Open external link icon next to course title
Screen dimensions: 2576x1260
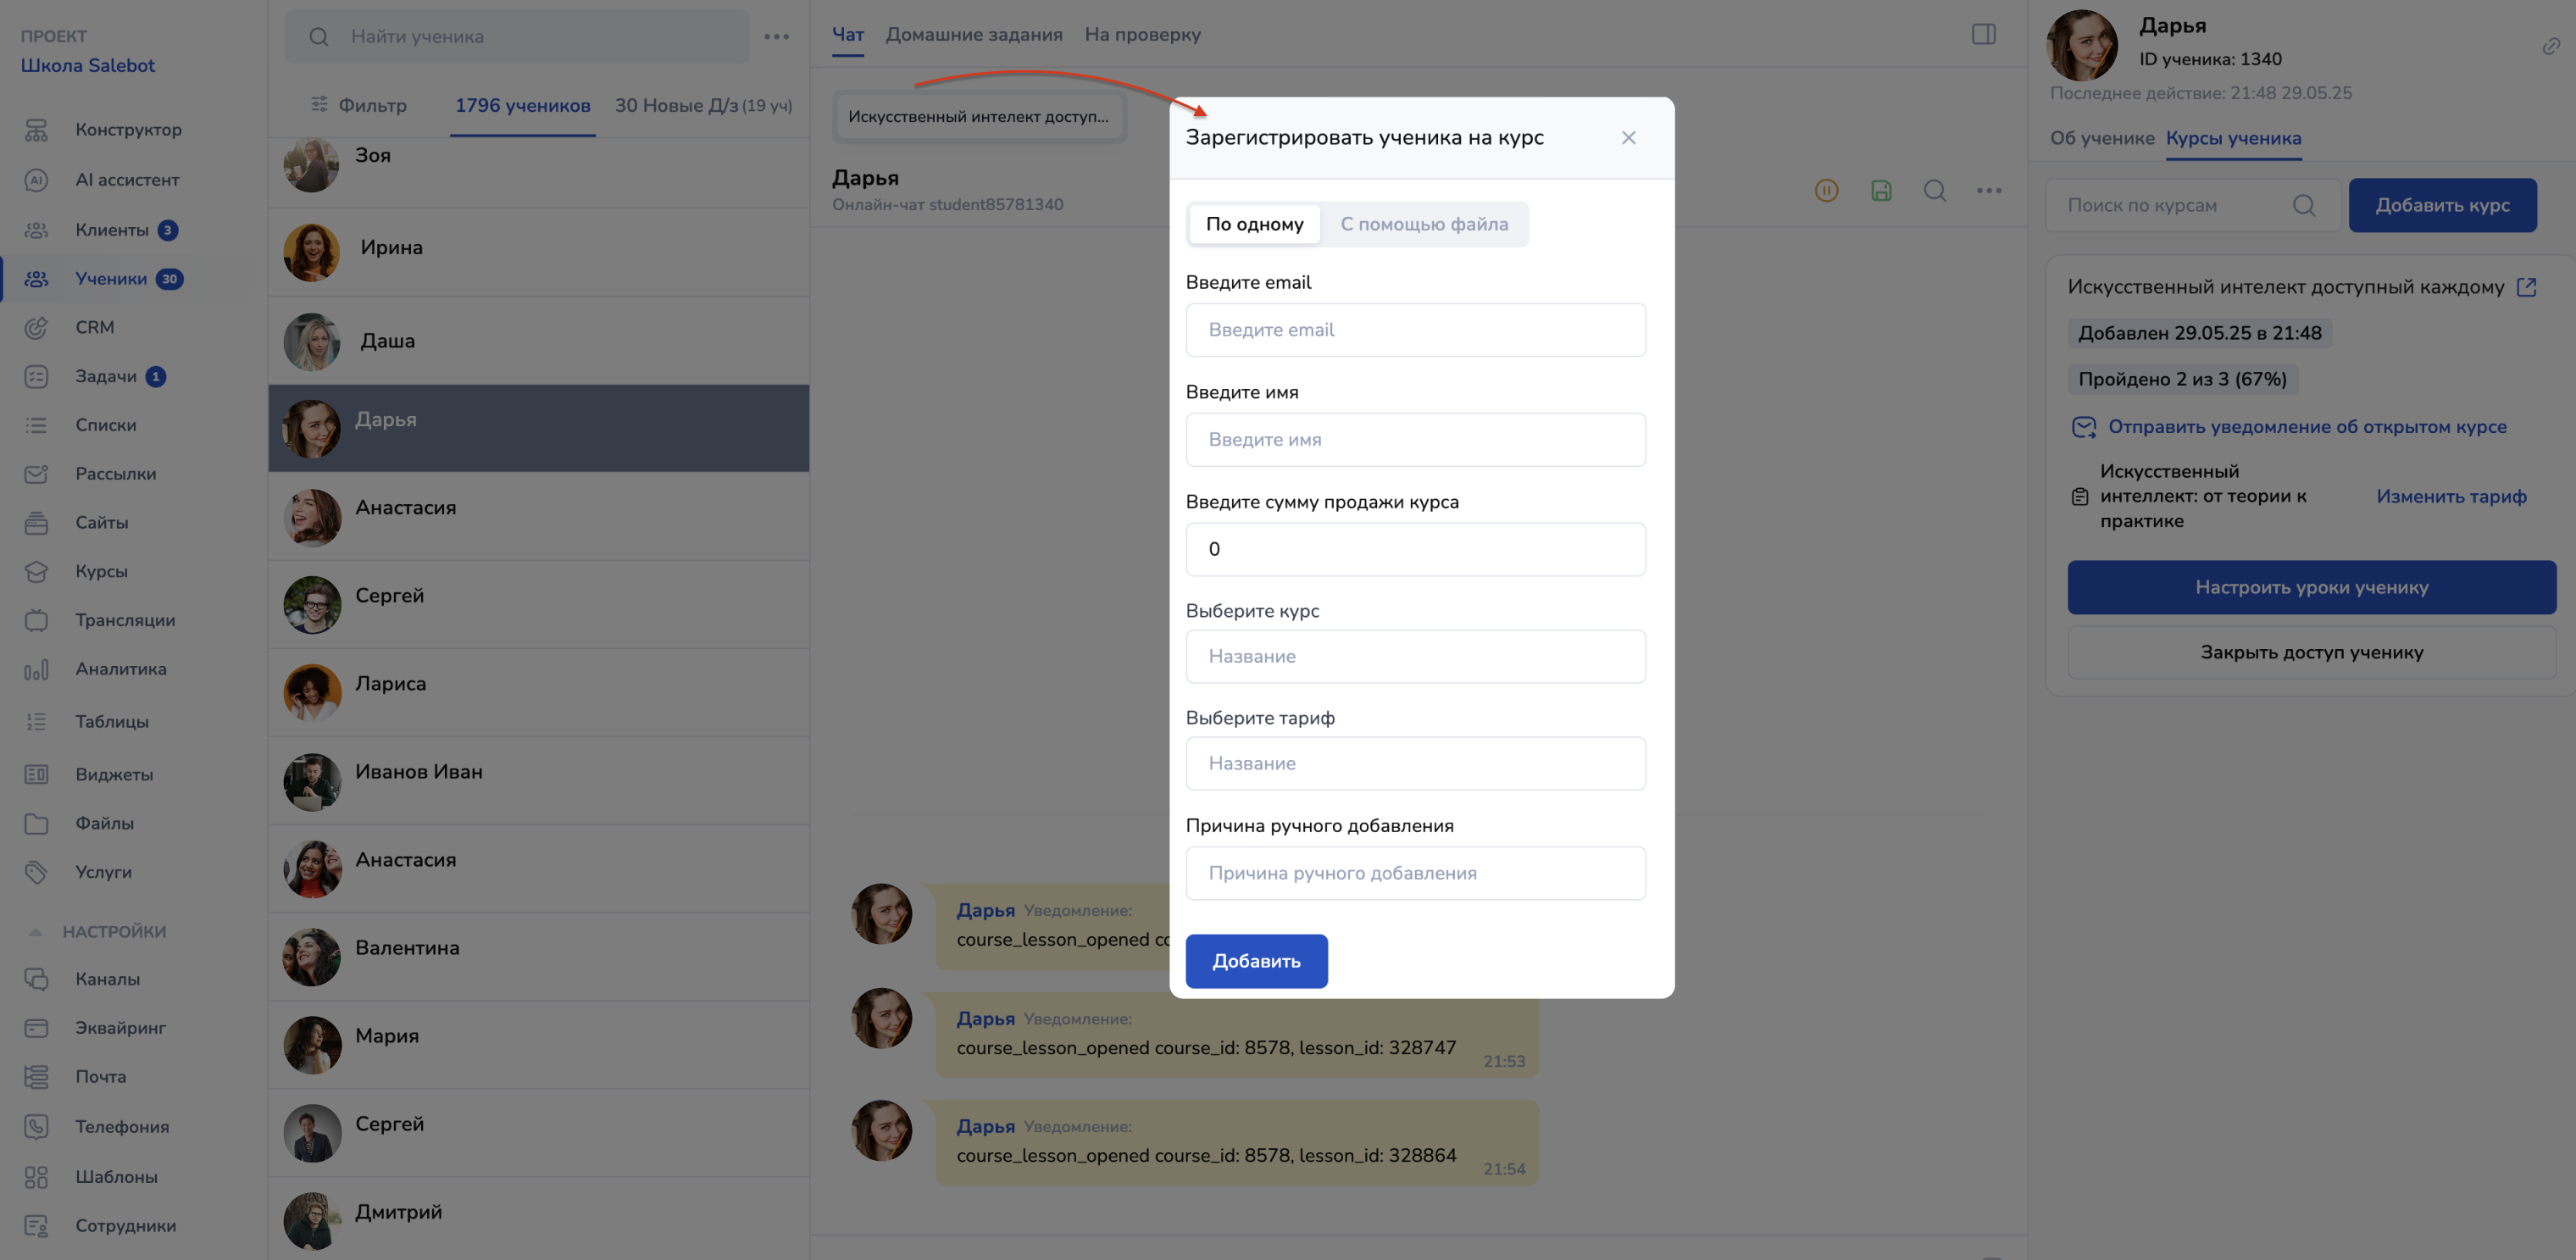[2526, 287]
